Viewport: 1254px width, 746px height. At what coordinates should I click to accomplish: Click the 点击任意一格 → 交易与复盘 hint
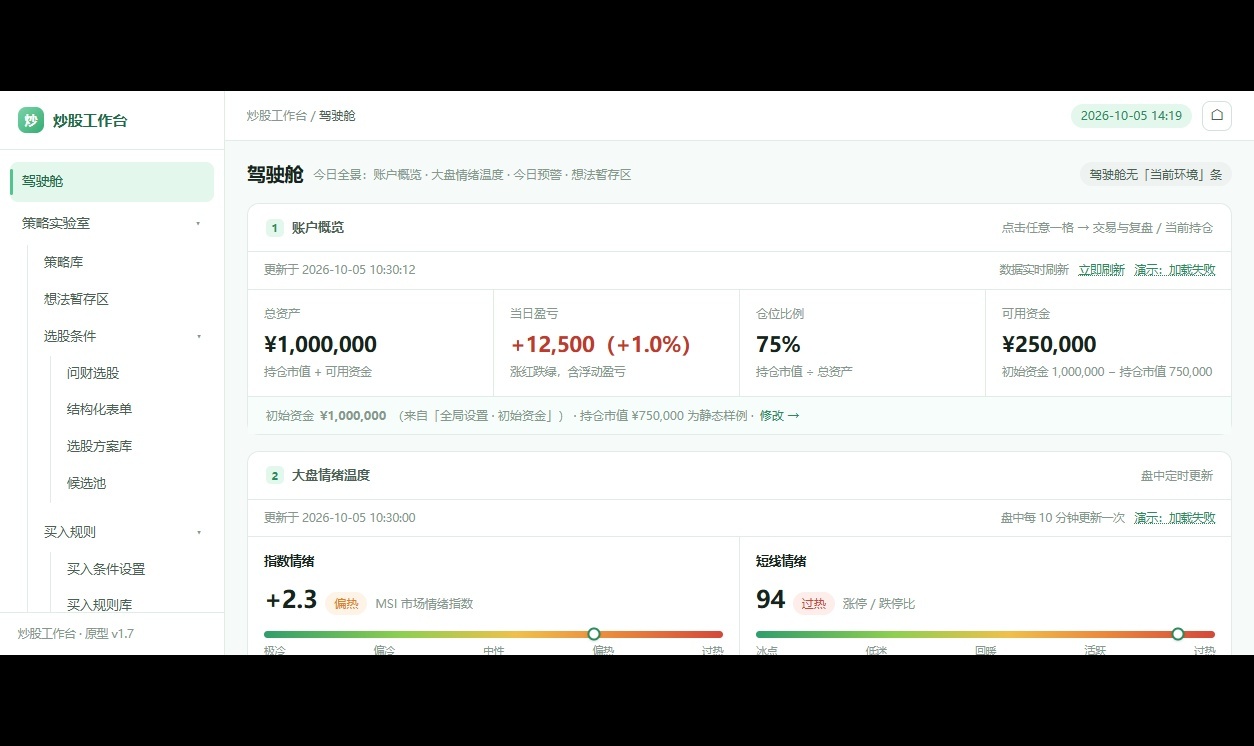pyautogui.click(x=1107, y=228)
